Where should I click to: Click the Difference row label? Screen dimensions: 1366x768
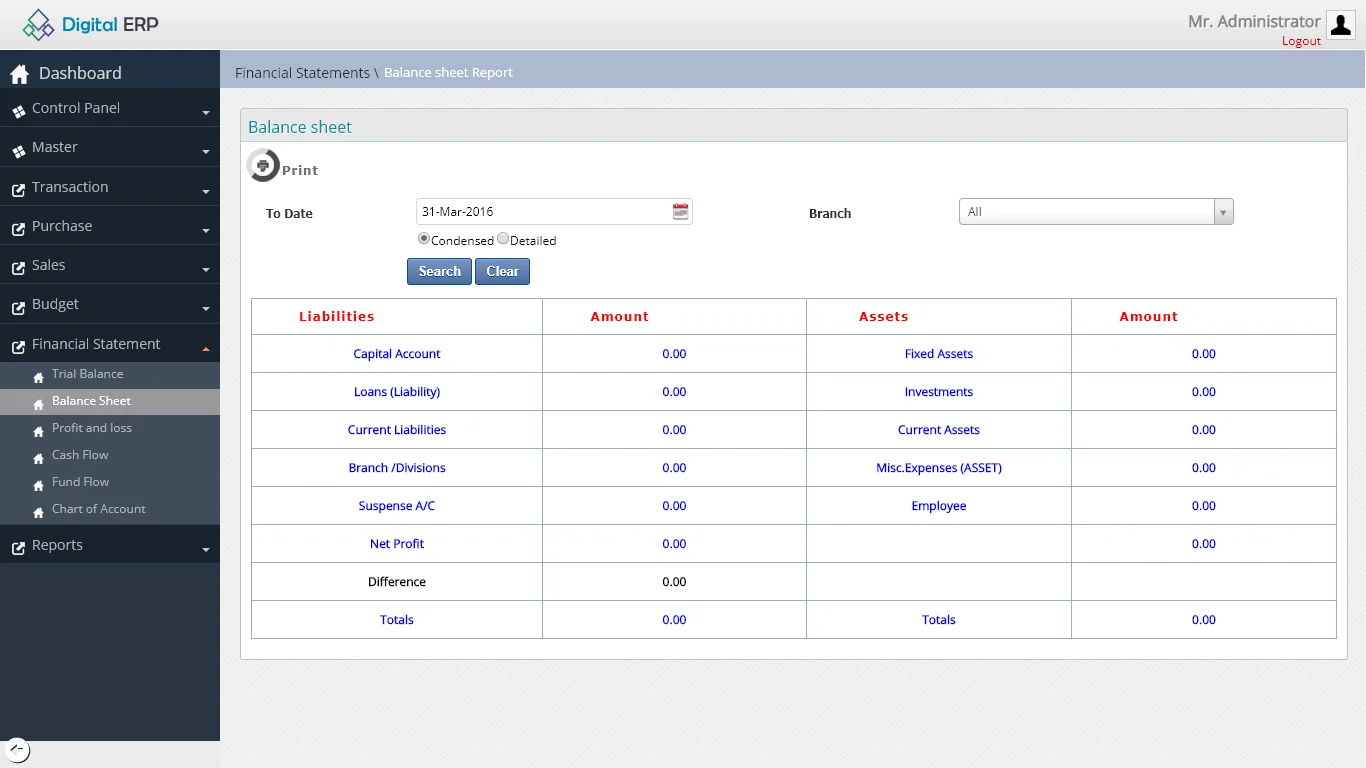pyautogui.click(x=397, y=582)
